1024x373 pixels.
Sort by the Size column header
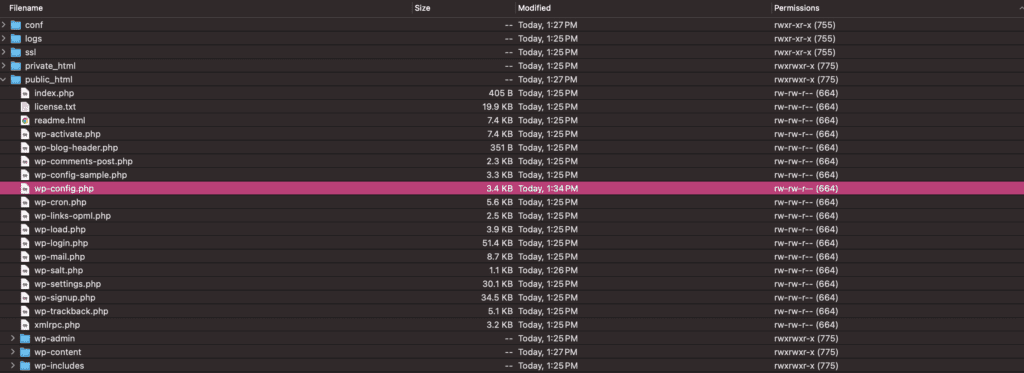click(x=423, y=8)
